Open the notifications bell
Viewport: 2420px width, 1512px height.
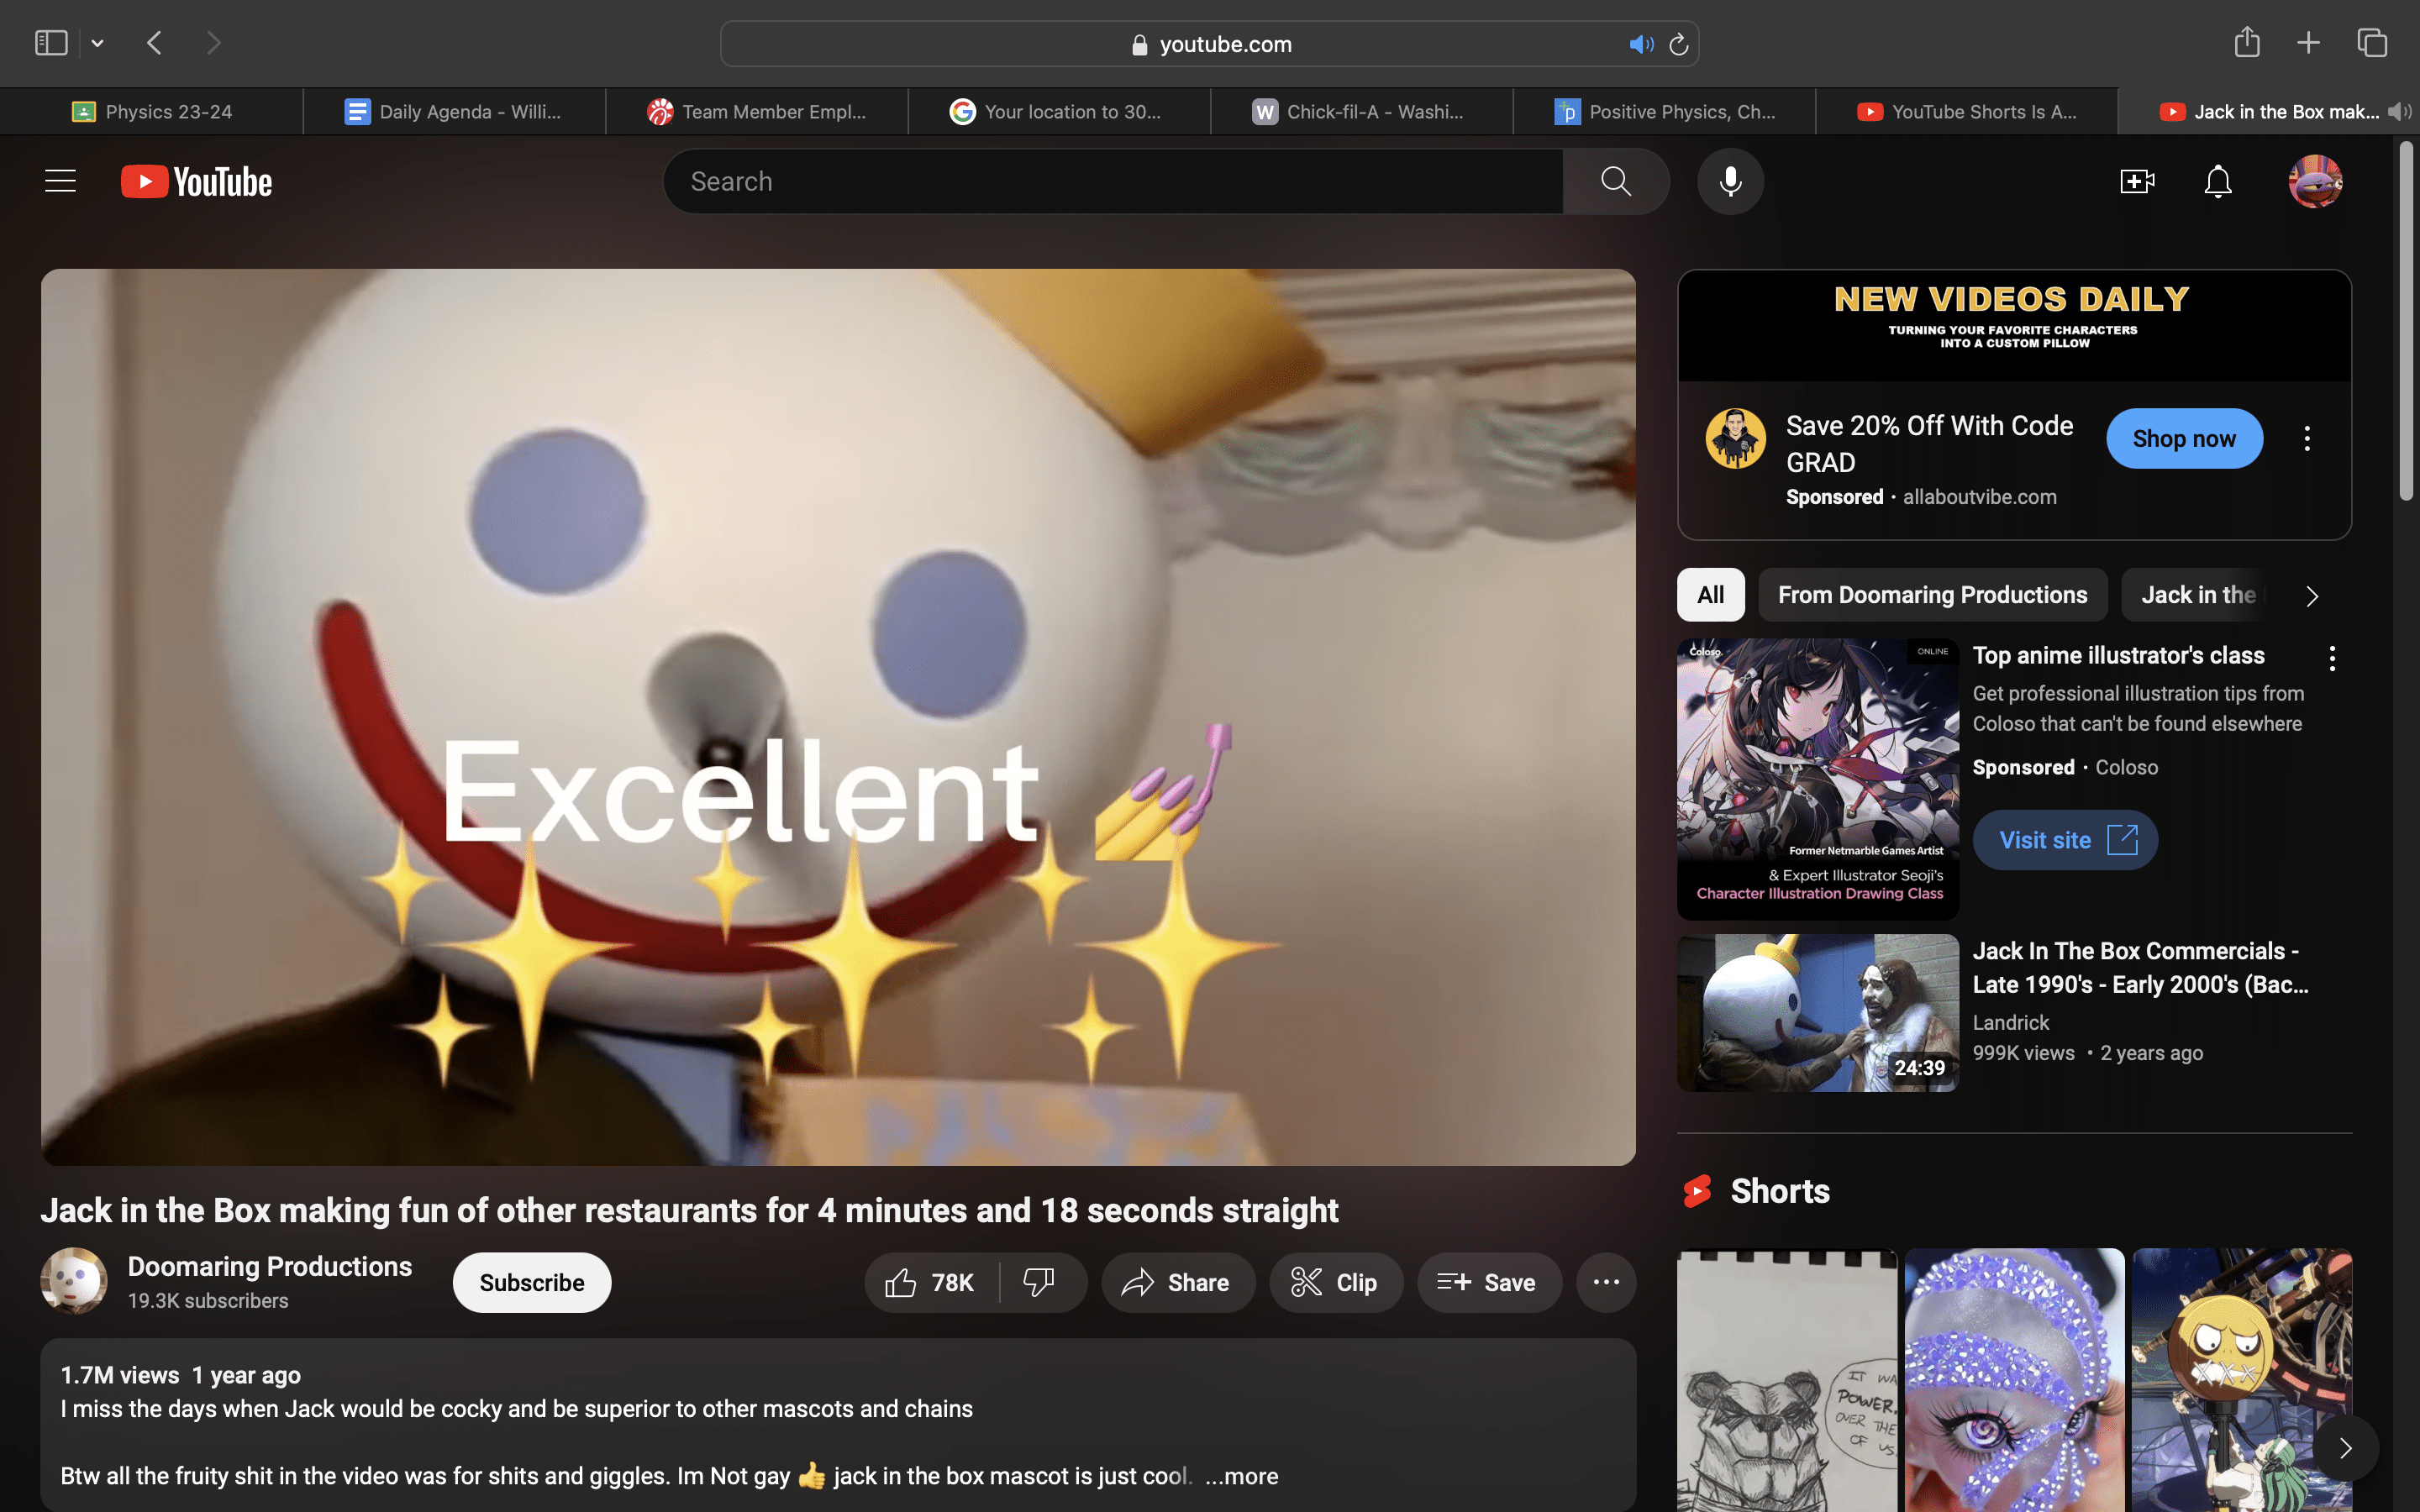pos(2217,181)
